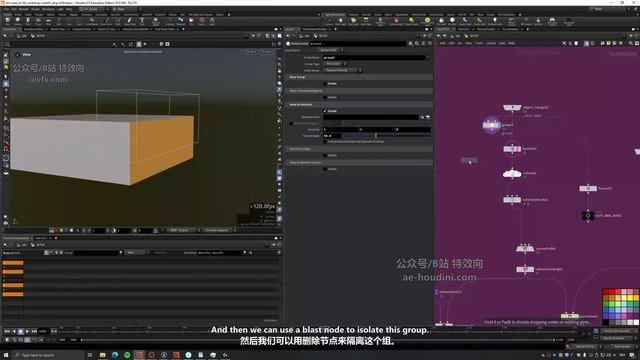Select the blast11 node on the right

coord(588,188)
